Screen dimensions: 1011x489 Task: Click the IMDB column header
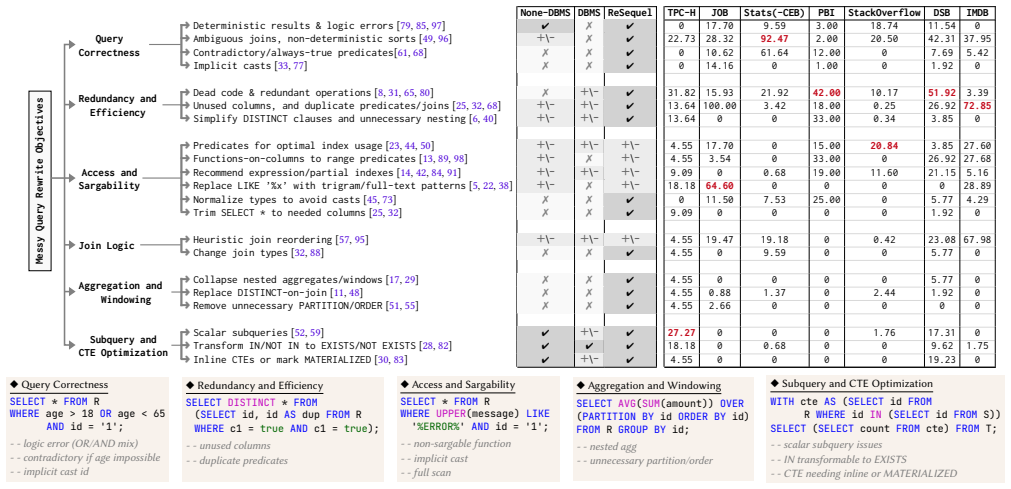(x=979, y=12)
